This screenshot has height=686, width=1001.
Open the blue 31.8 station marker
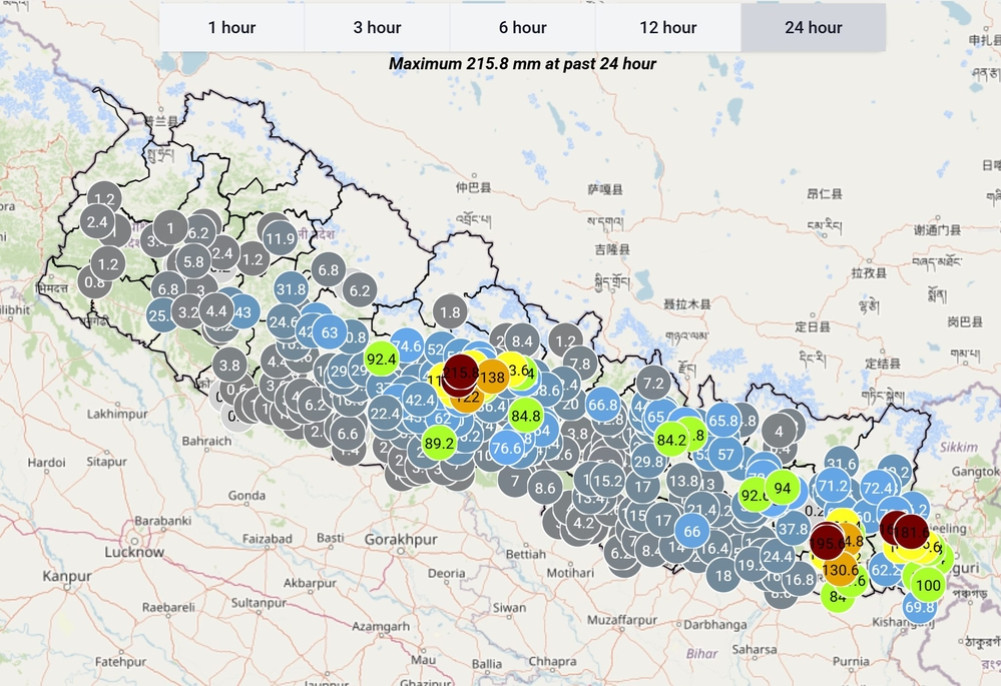291,290
